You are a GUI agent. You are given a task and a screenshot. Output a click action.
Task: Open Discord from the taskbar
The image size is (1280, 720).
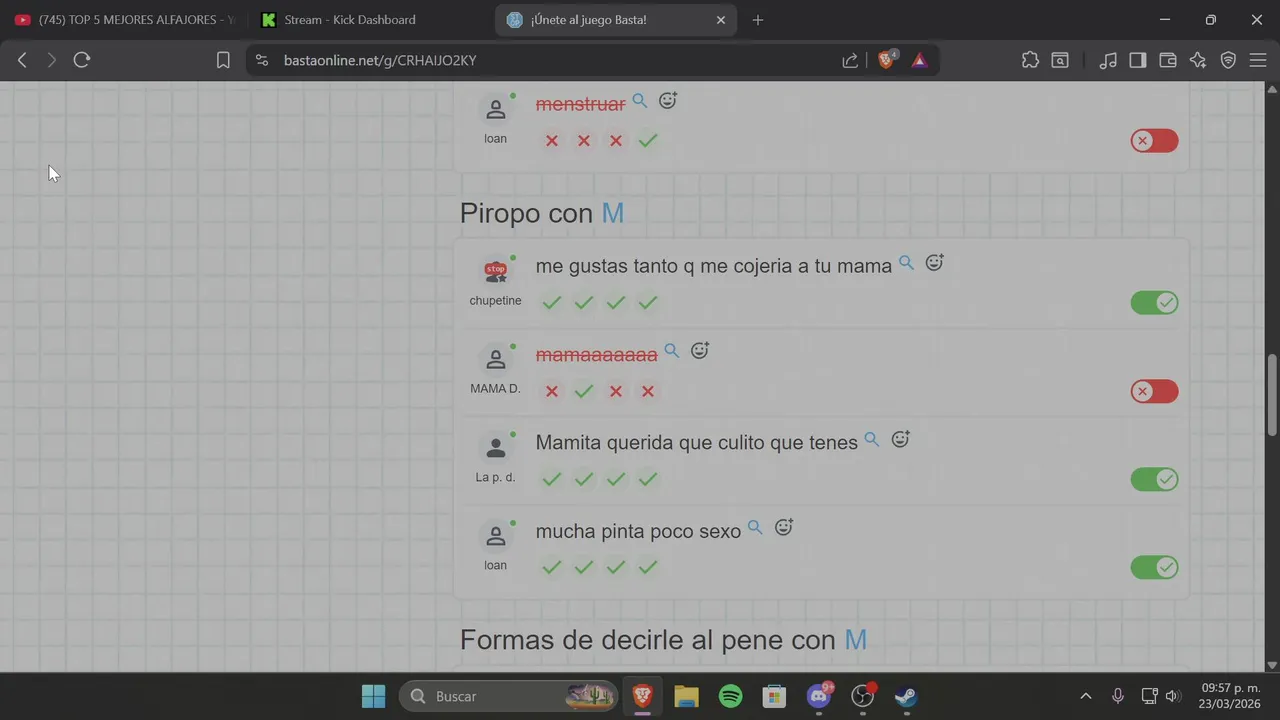pos(819,696)
